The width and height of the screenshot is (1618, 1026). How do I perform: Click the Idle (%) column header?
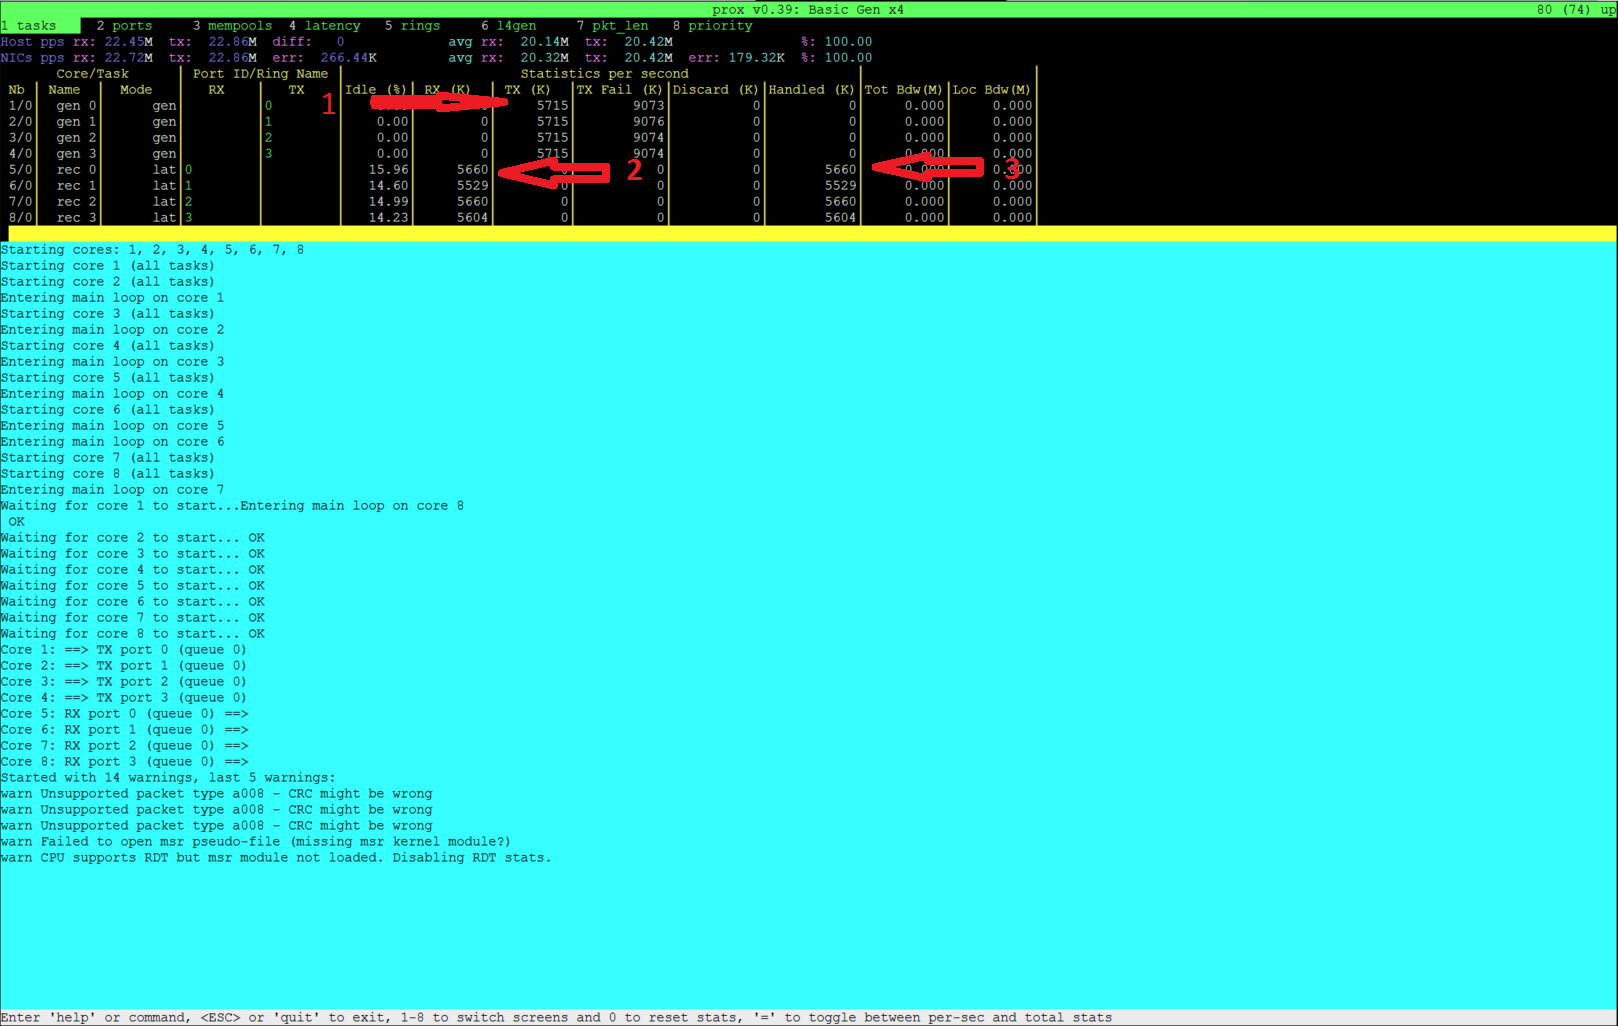[376, 90]
